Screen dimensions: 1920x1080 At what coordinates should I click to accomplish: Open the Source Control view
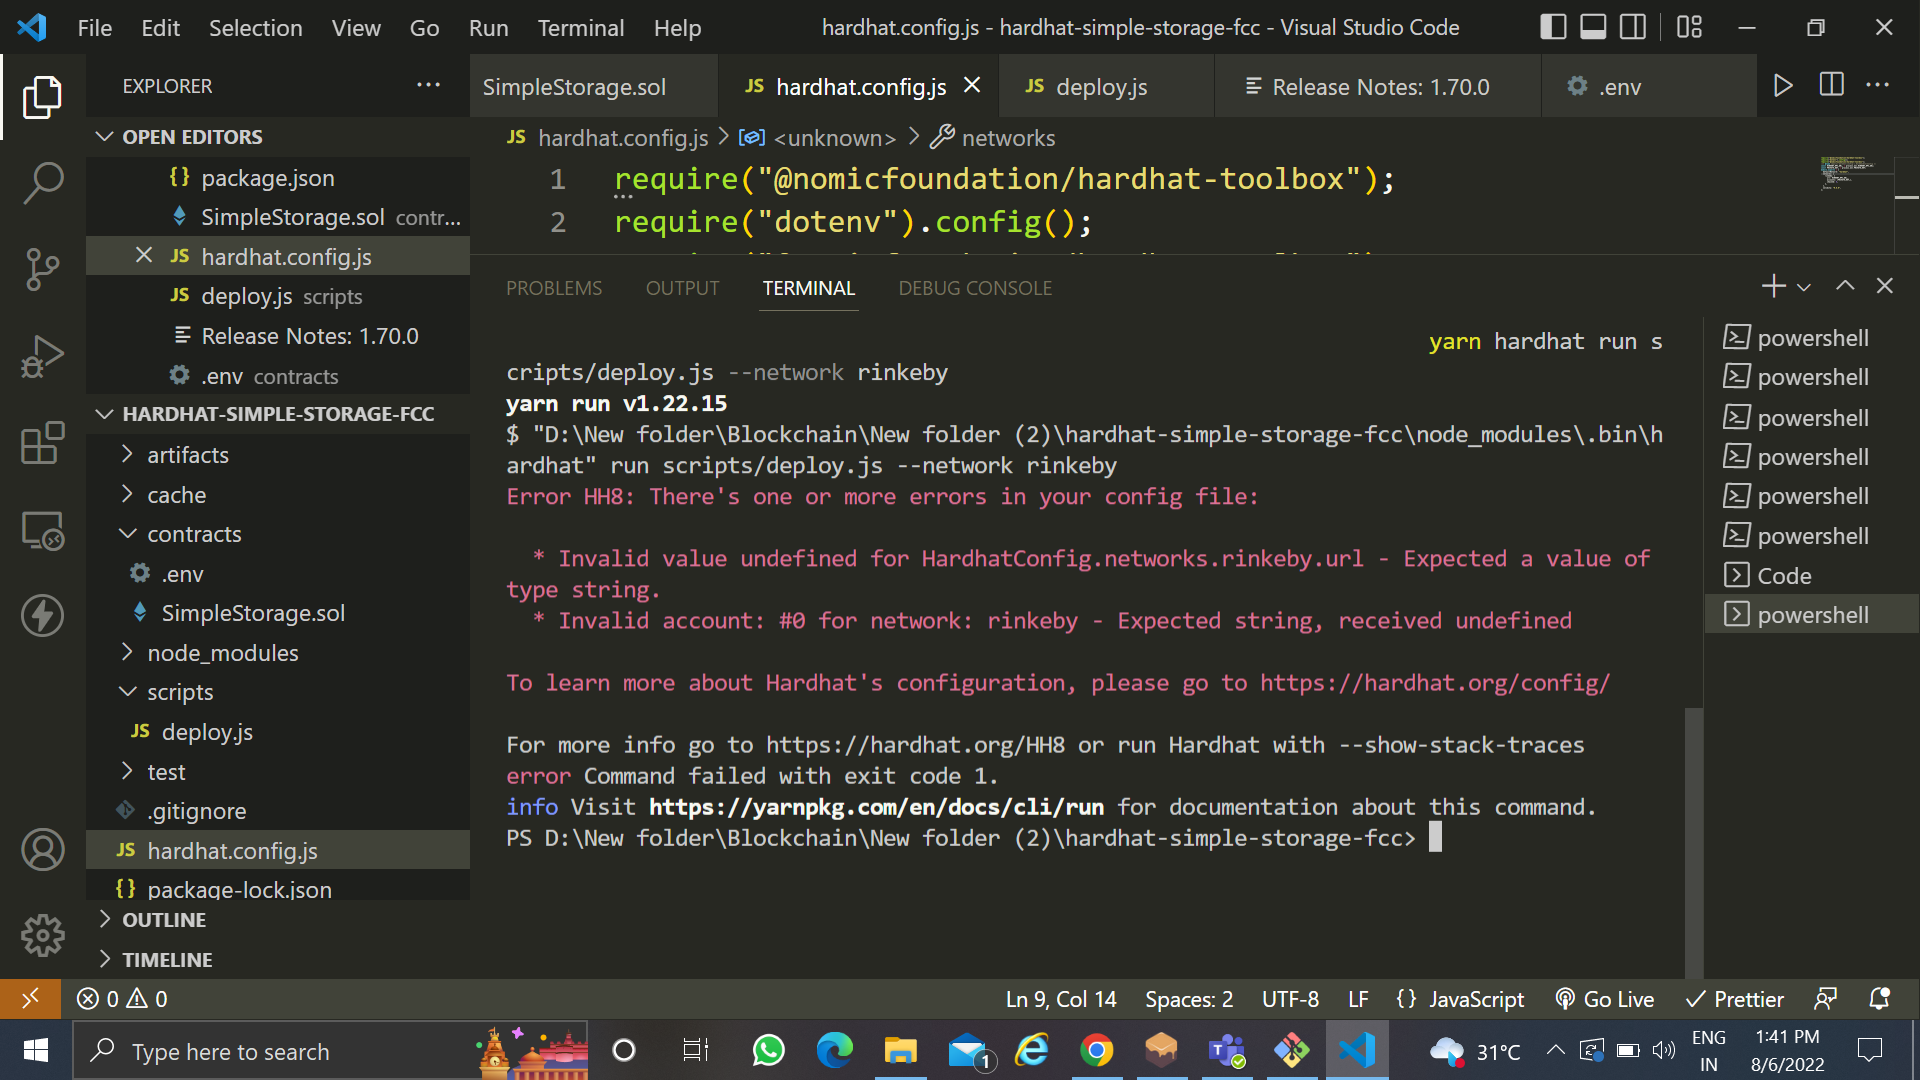pyautogui.click(x=42, y=270)
